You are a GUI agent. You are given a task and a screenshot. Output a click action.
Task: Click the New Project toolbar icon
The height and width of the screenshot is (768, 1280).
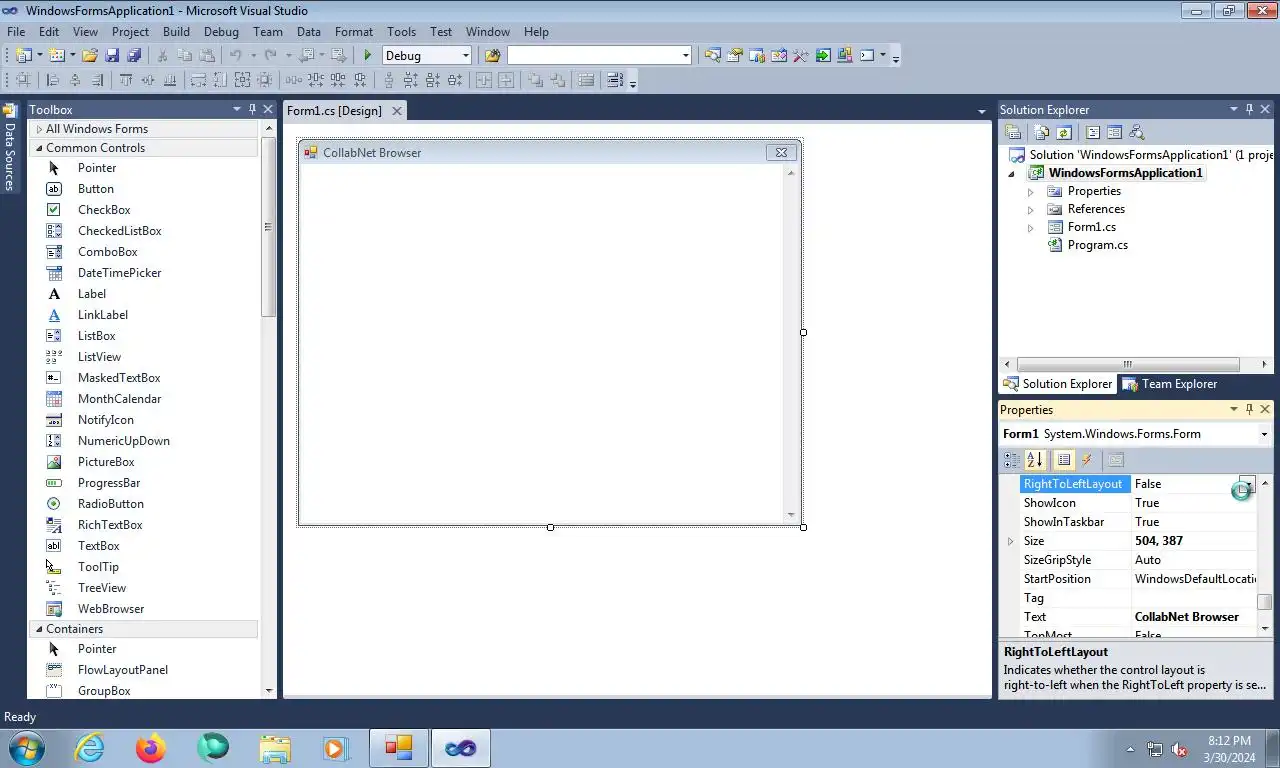tap(23, 56)
